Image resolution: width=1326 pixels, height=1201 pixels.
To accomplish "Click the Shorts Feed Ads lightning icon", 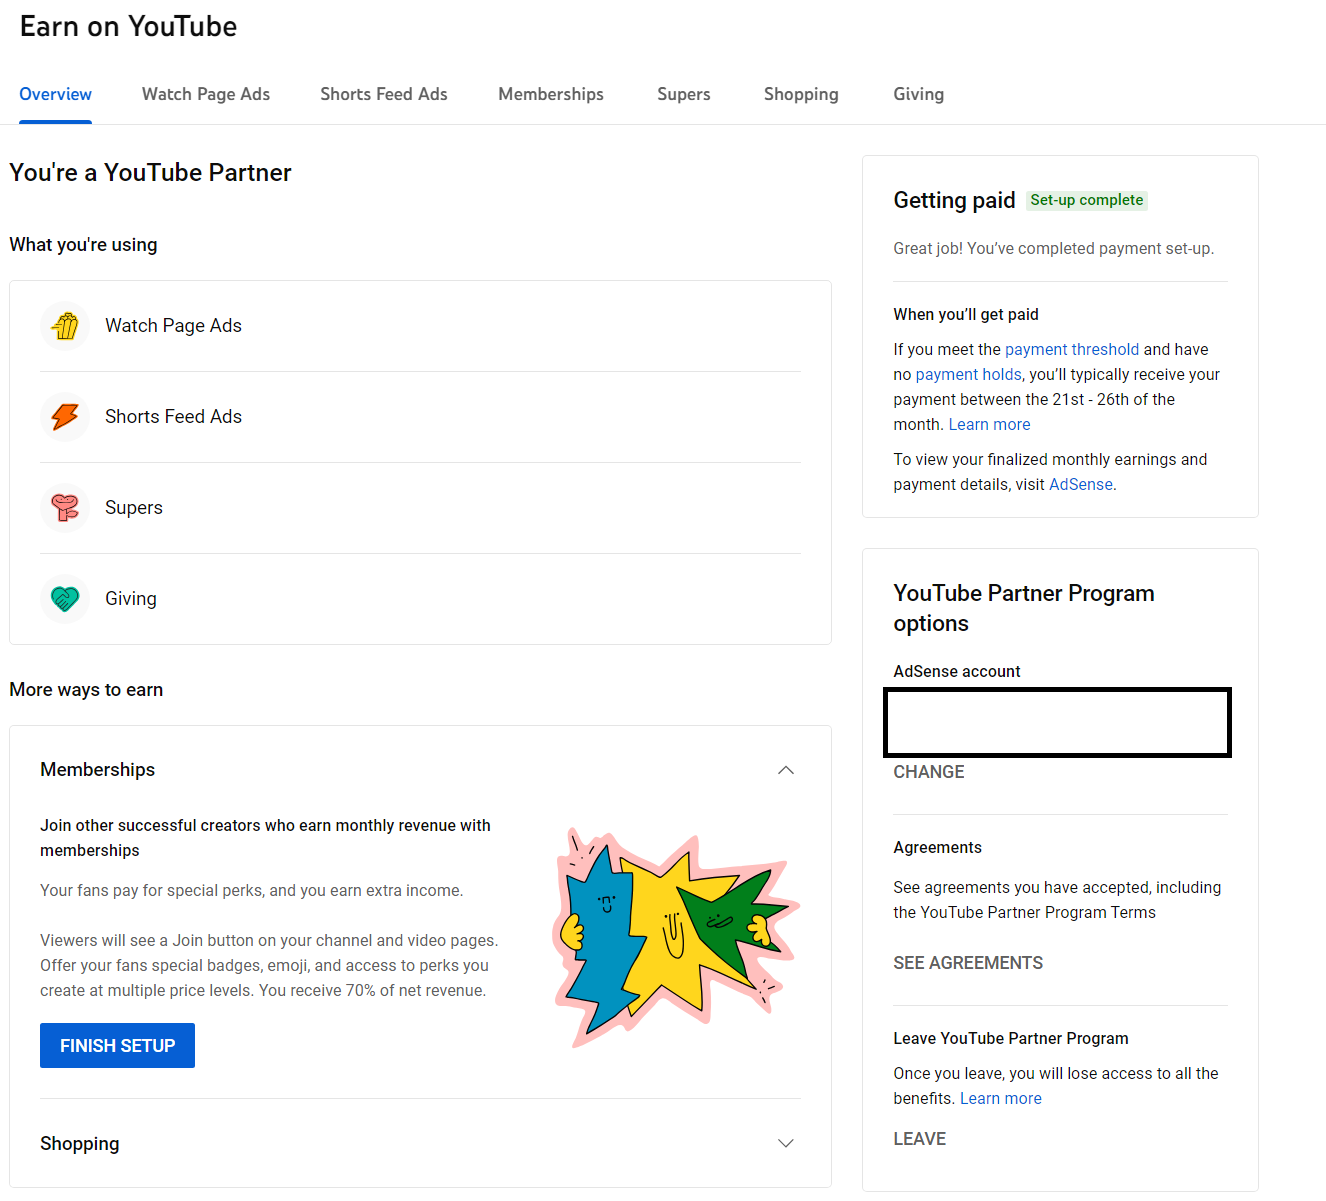I will 65,417.
